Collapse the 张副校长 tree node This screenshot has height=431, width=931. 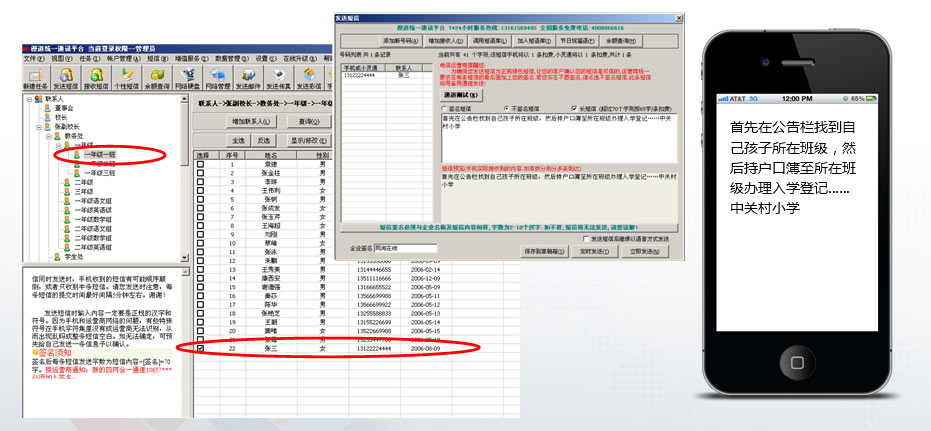pyautogui.click(x=38, y=127)
